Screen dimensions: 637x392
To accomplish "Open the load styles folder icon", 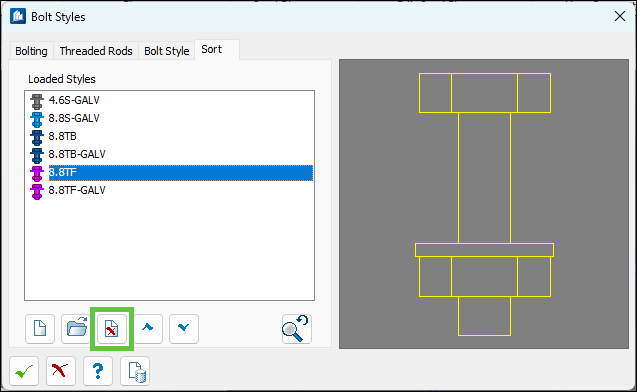I will [x=76, y=329].
